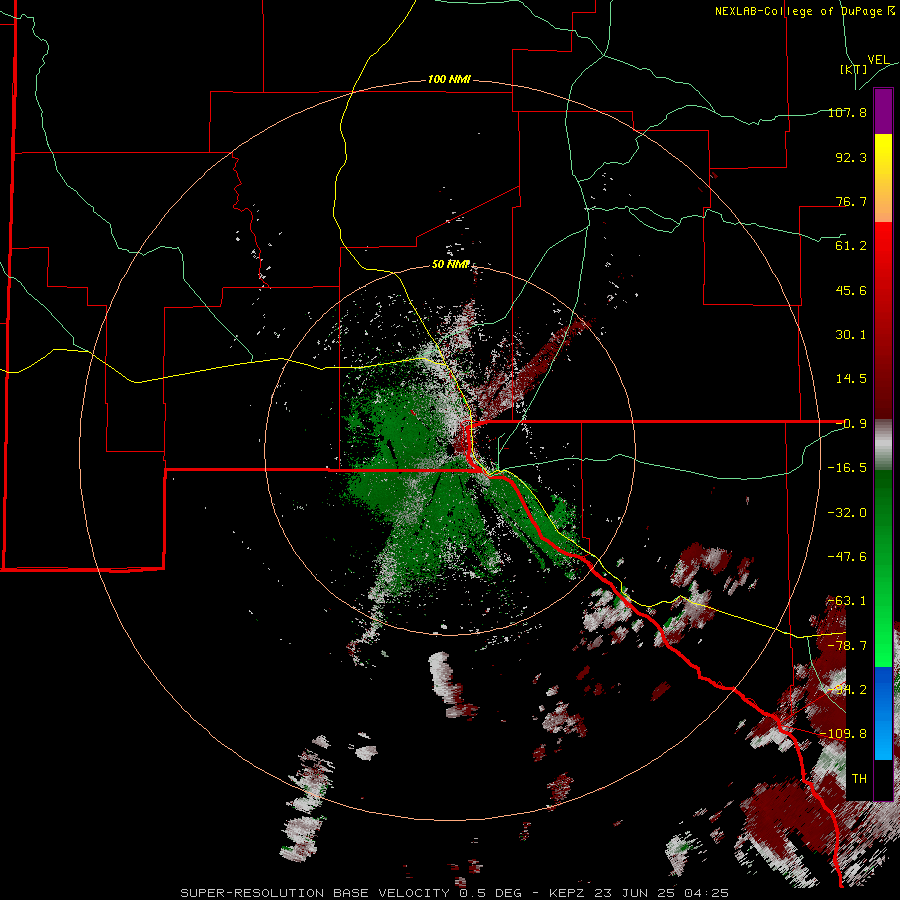Click the -47.6 legend value
This screenshot has width=900, height=900.
tap(847, 557)
